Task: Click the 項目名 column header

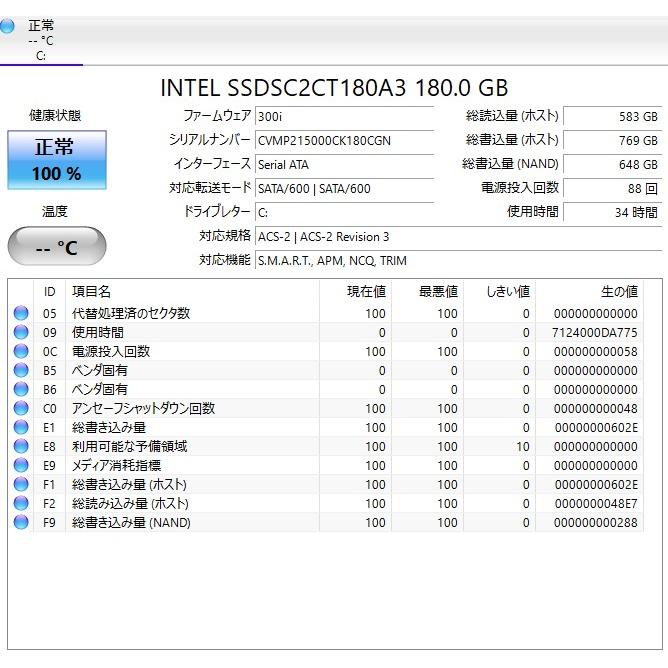Action: [192, 292]
